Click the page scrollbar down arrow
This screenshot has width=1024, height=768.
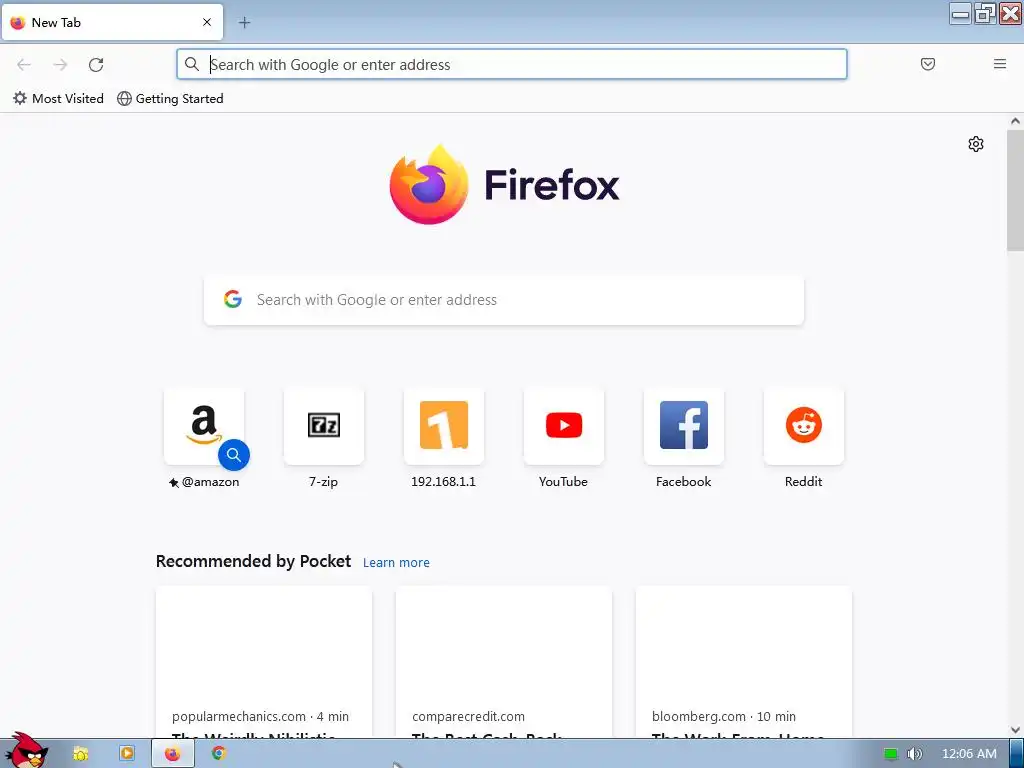[1015, 730]
